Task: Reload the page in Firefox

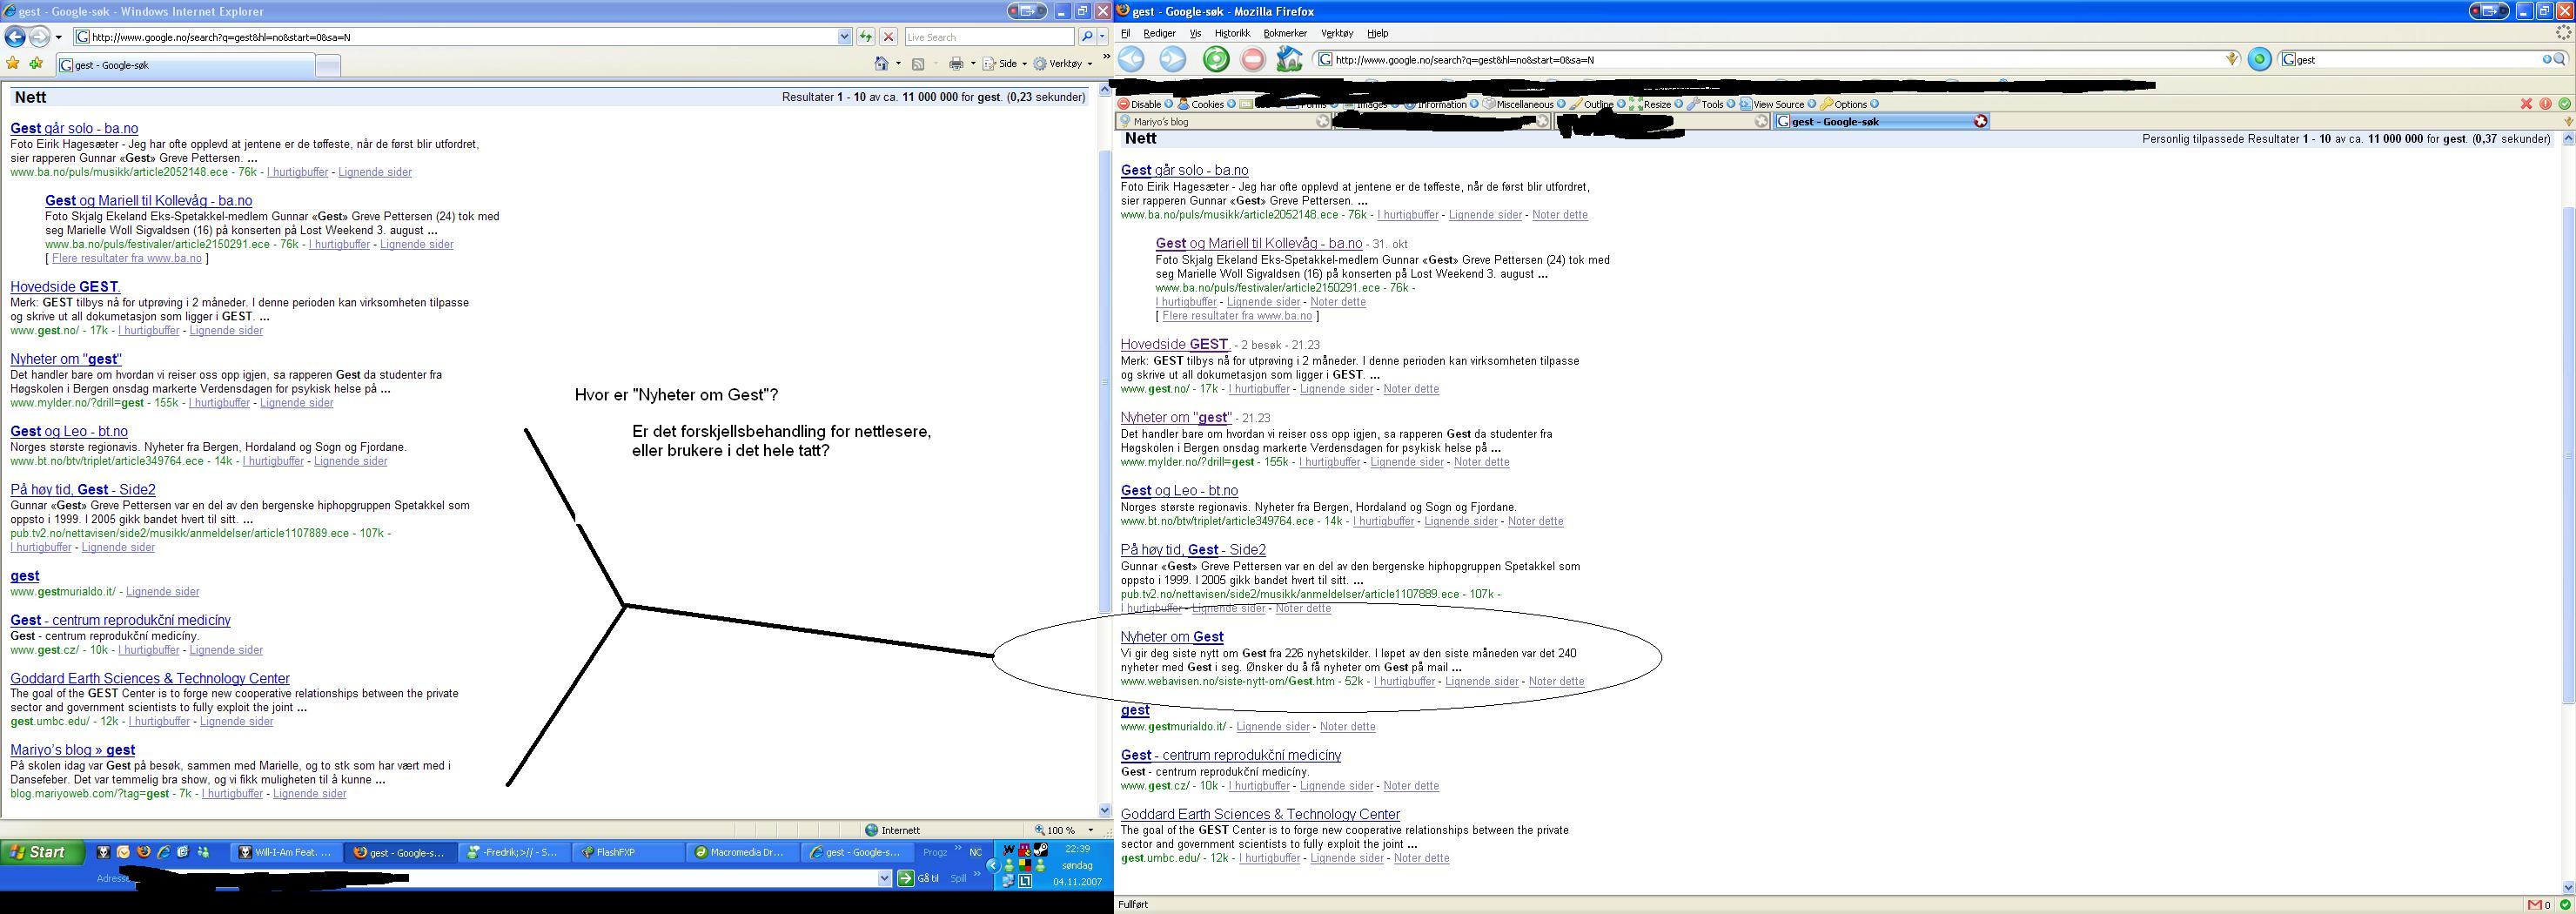Action: point(1216,59)
